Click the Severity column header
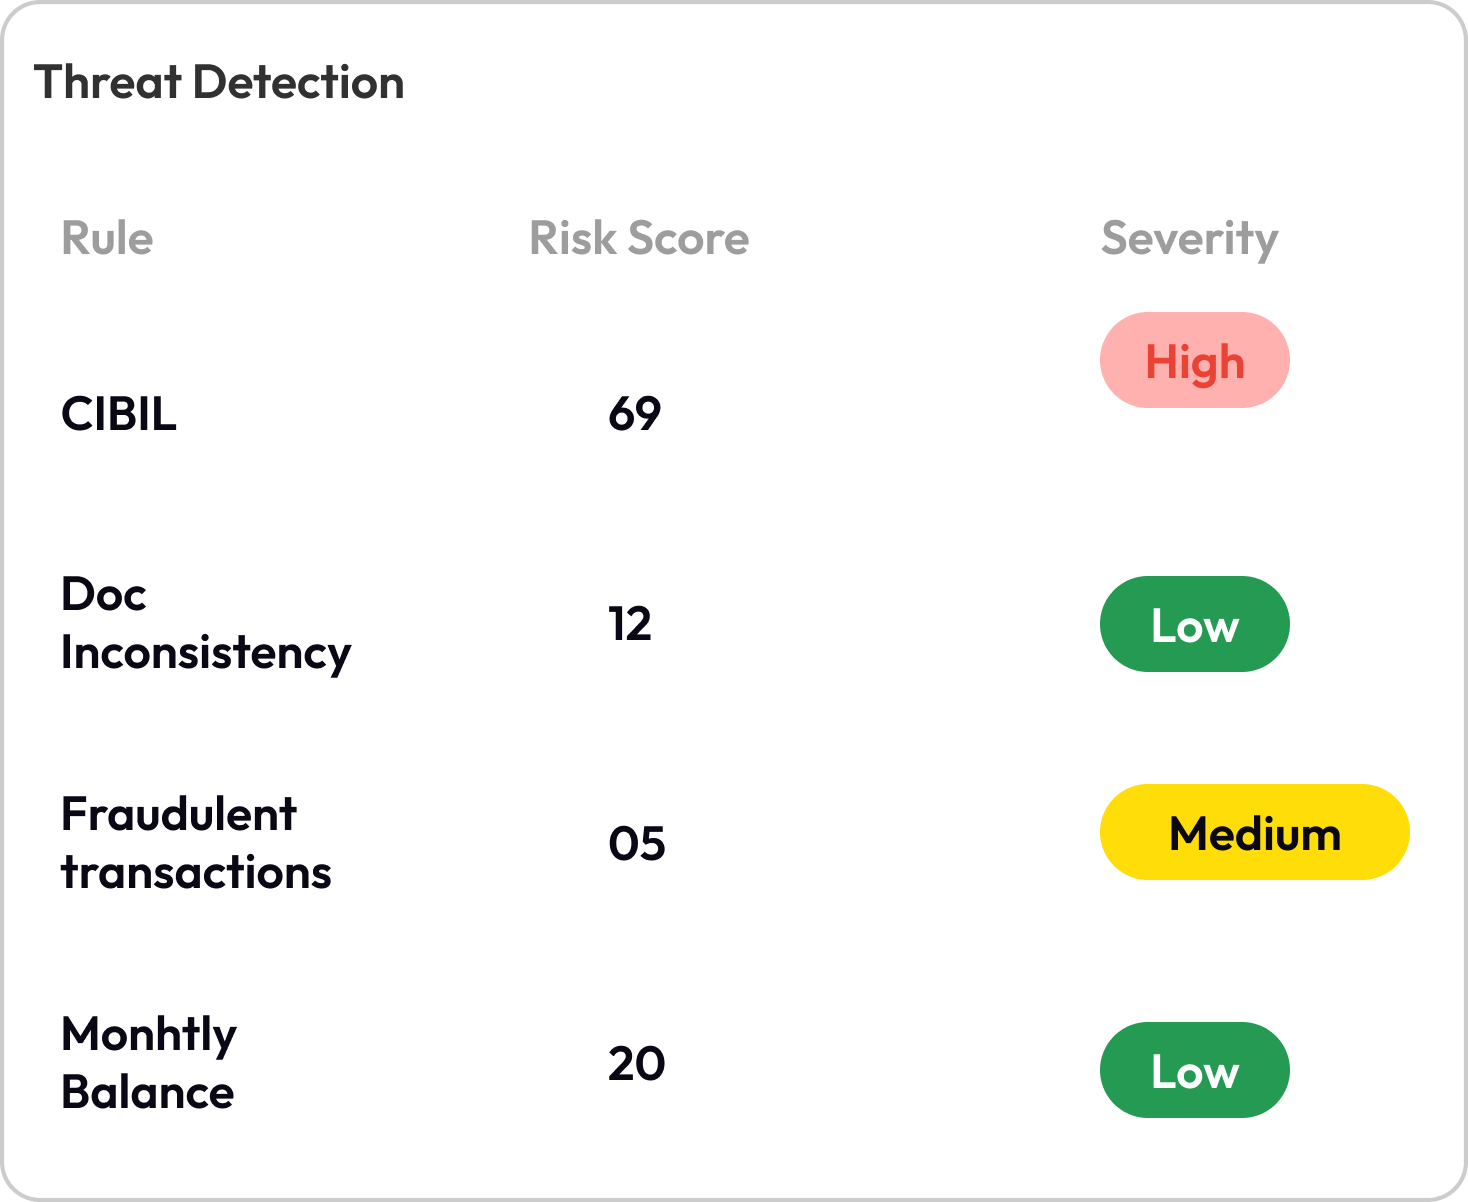 (1189, 238)
